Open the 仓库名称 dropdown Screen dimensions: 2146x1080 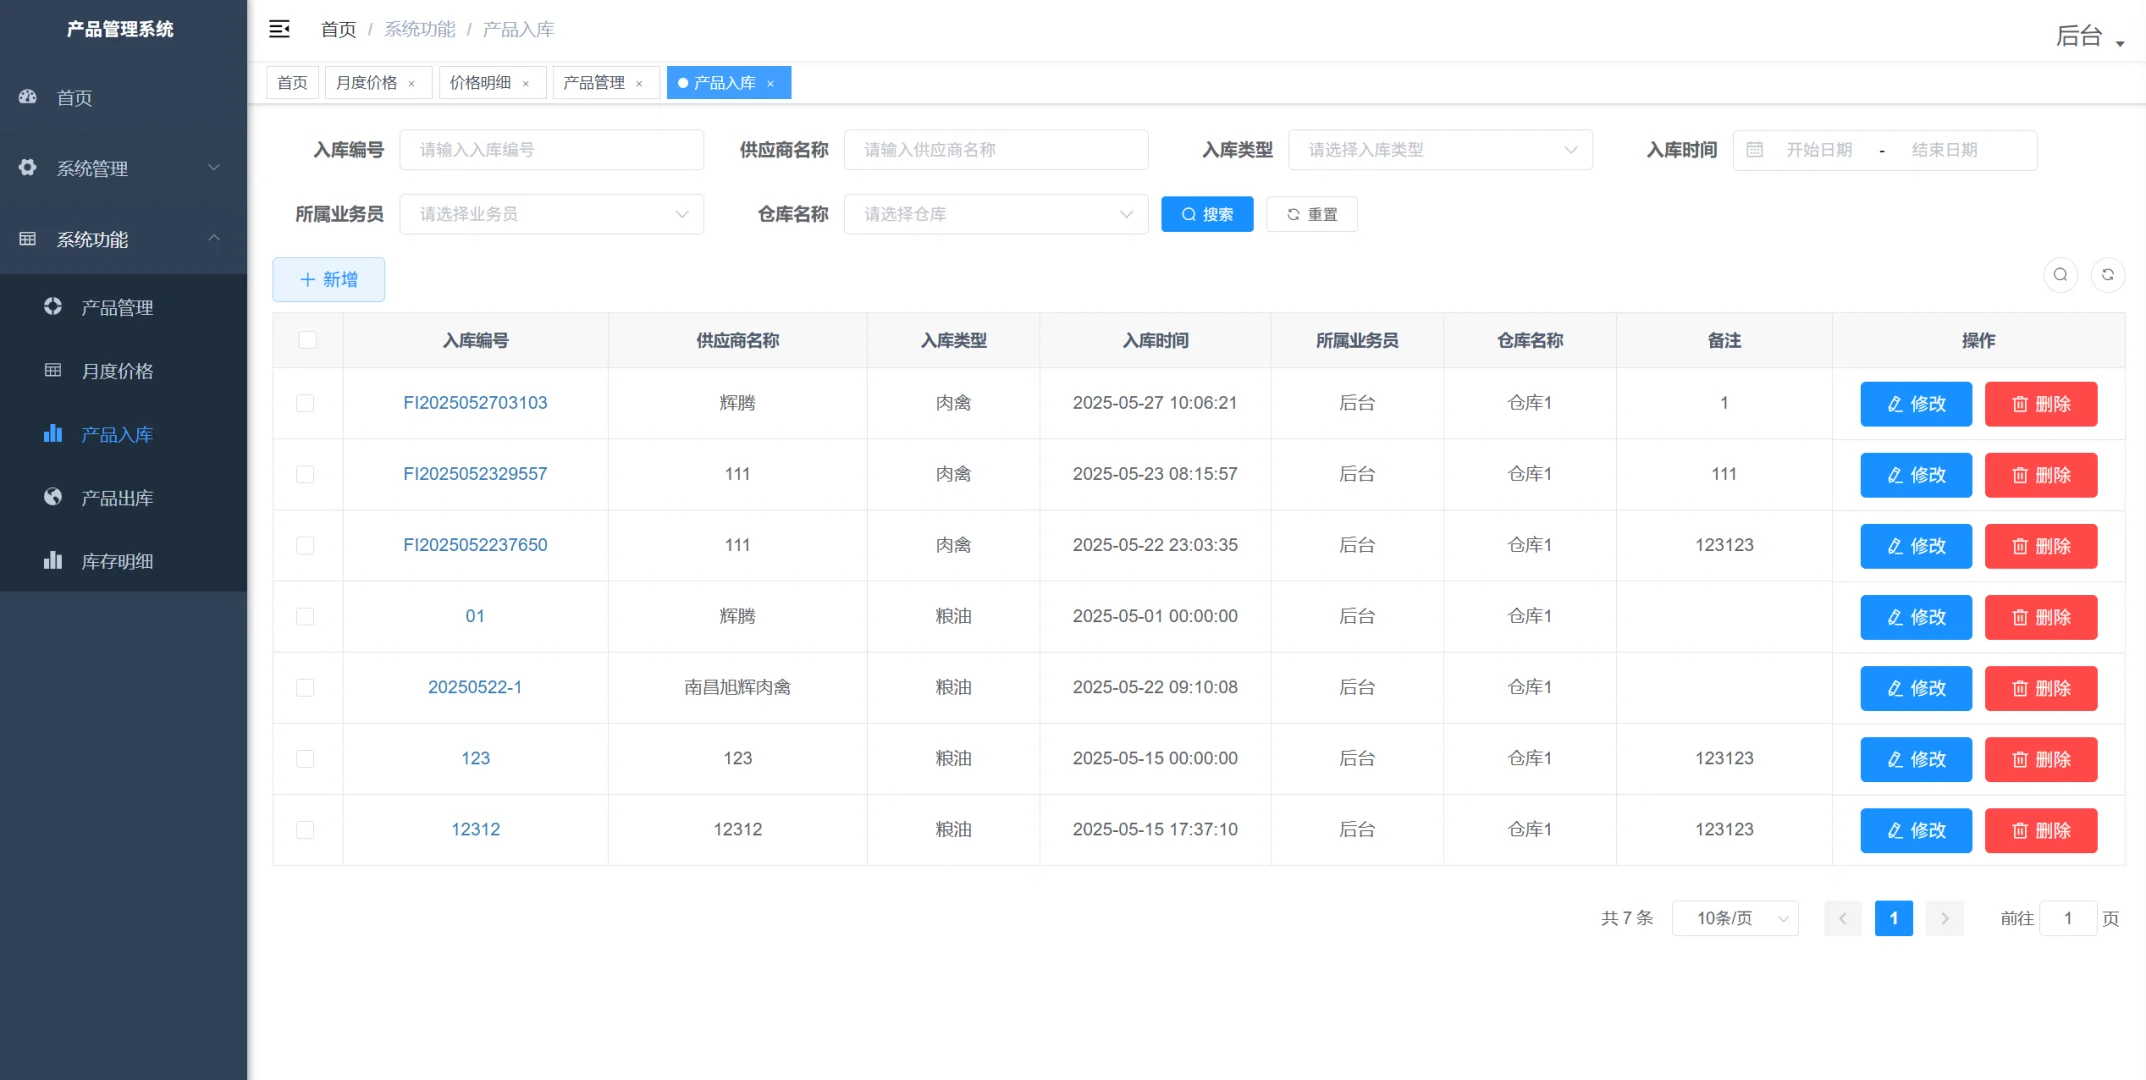pos(995,213)
